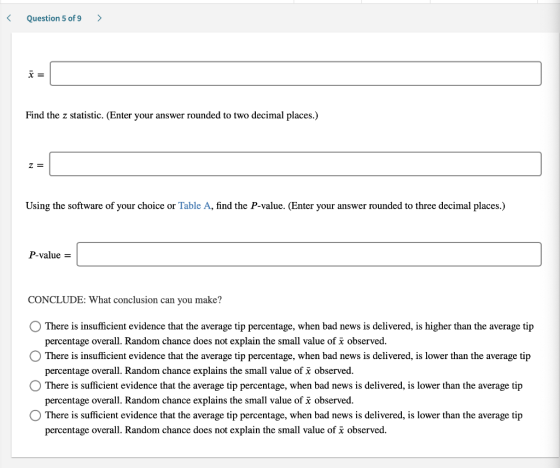The height and width of the screenshot is (468, 560).
Task: Click the Question 5 of 9 label
Action: coord(54,18)
